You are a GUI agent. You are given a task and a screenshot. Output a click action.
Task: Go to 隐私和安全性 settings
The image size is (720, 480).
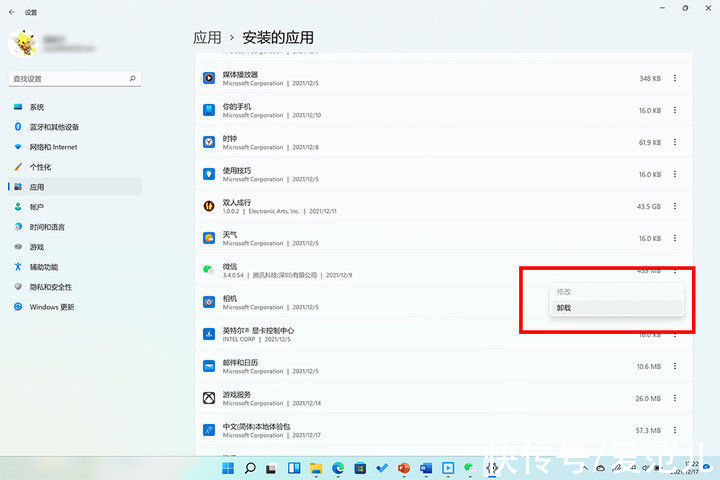pyautogui.click(x=75, y=287)
